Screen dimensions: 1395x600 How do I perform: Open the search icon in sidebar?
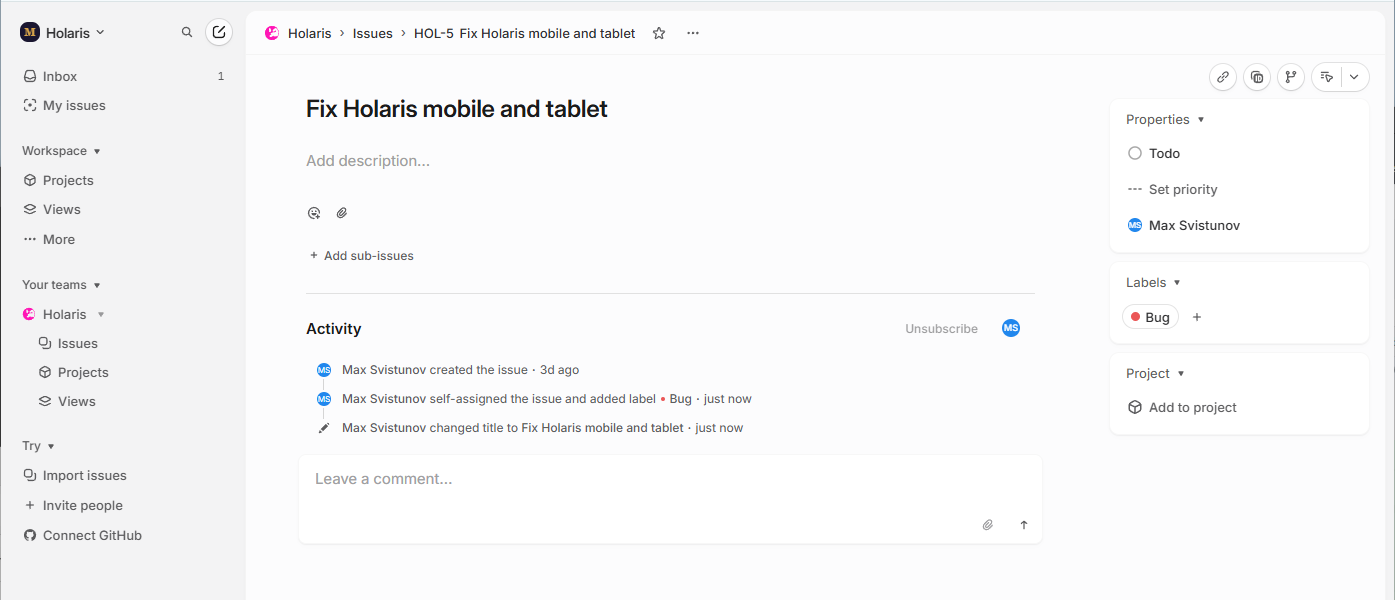tap(187, 32)
